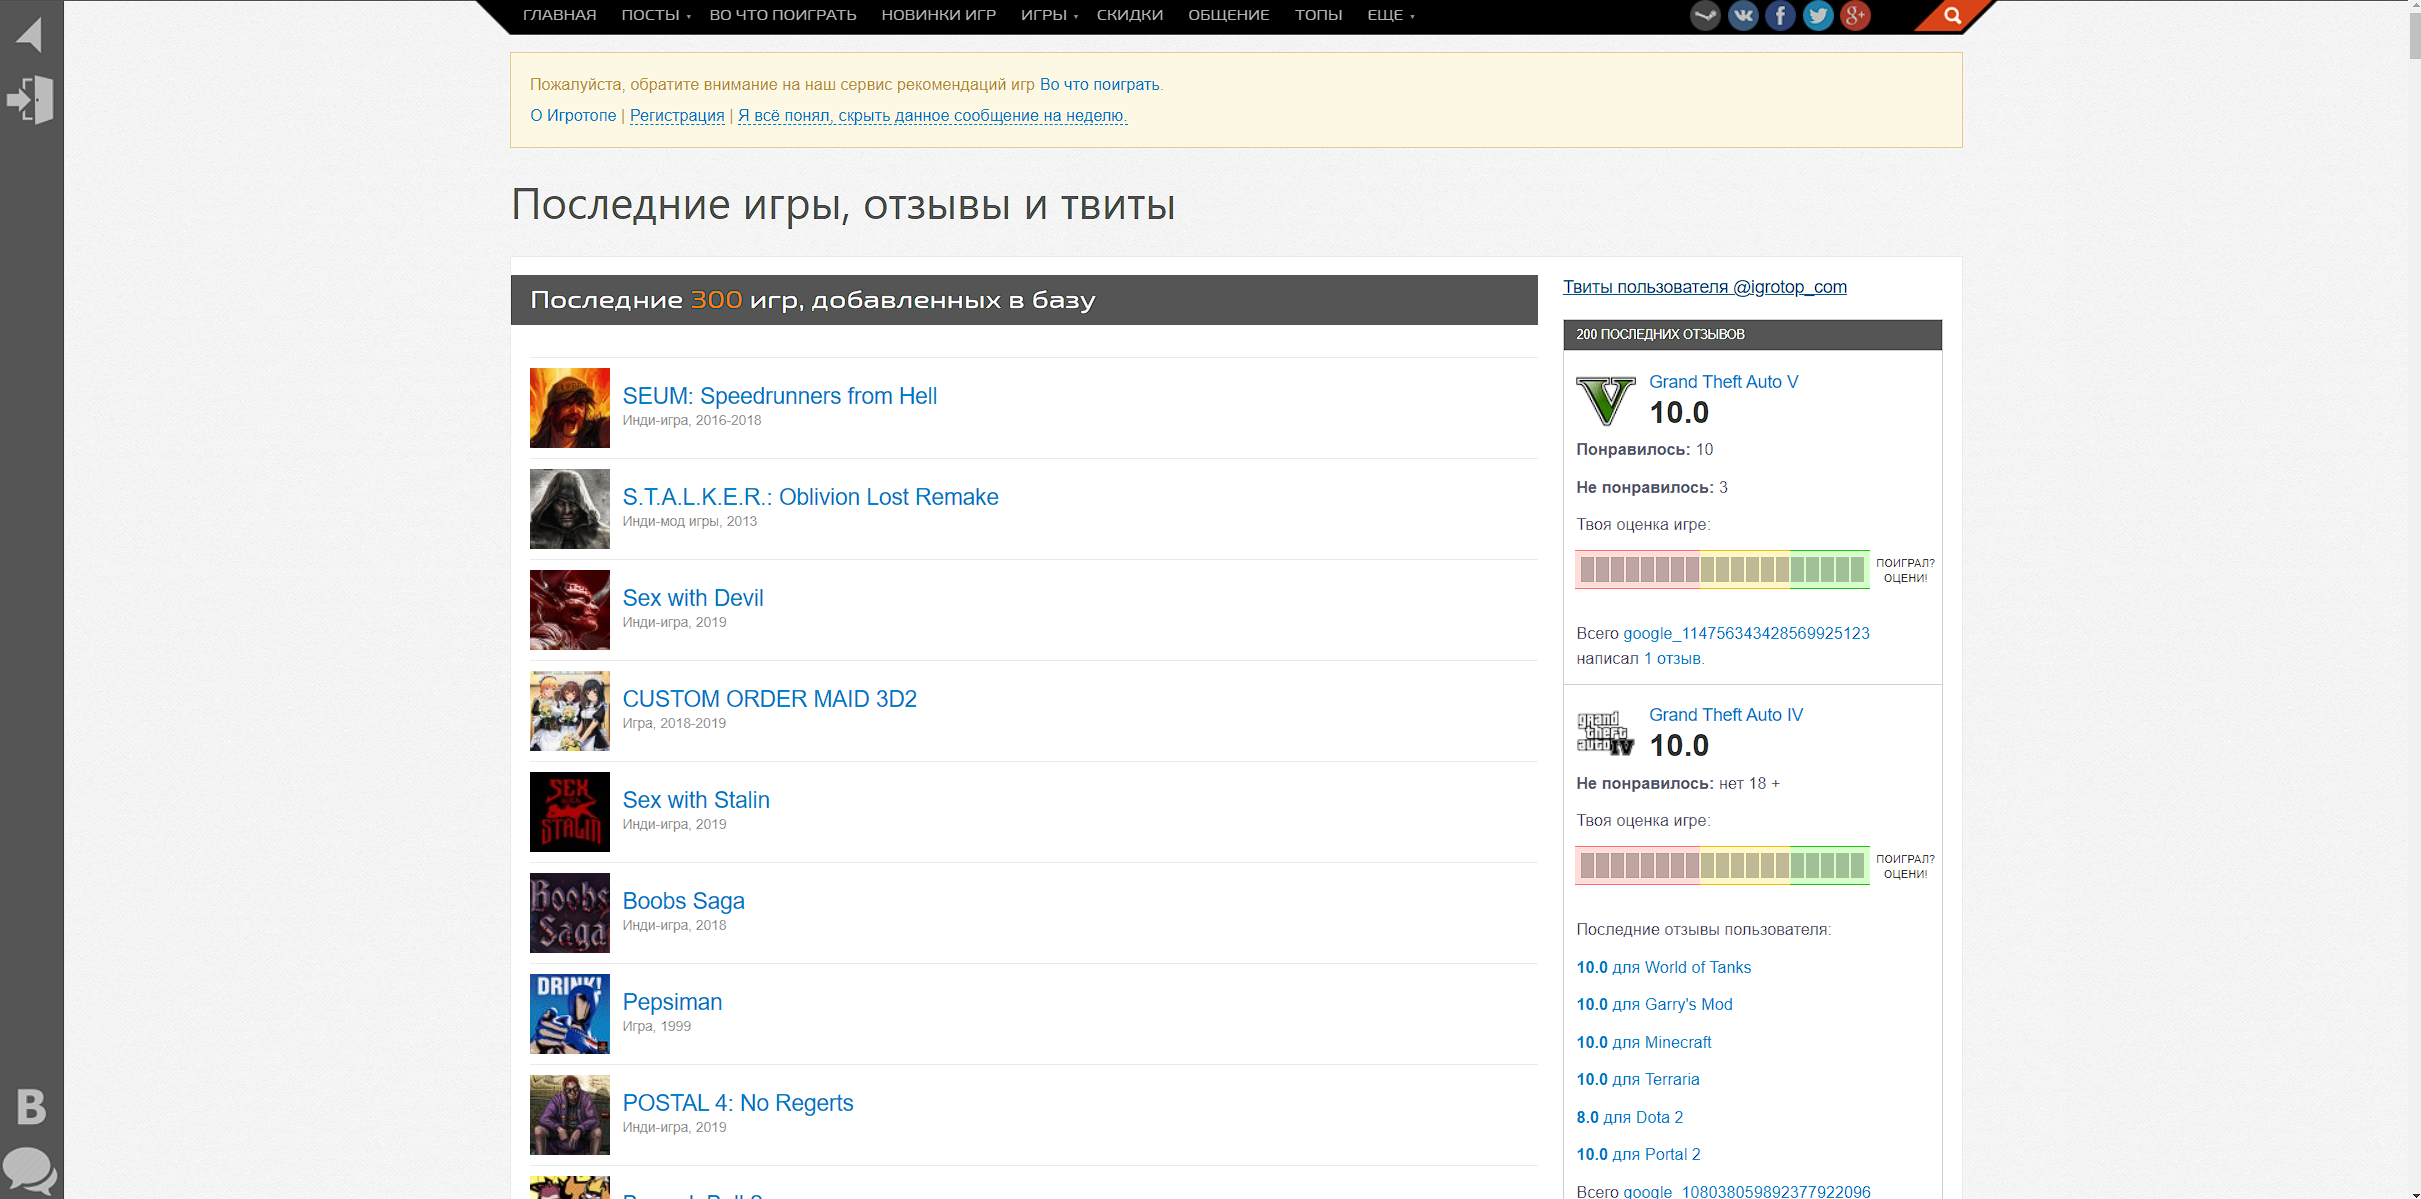Click the SEUM game cover thumbnail
Image resolution: width=2421 pixels, height=1199 pixels.
click(569, 408)
